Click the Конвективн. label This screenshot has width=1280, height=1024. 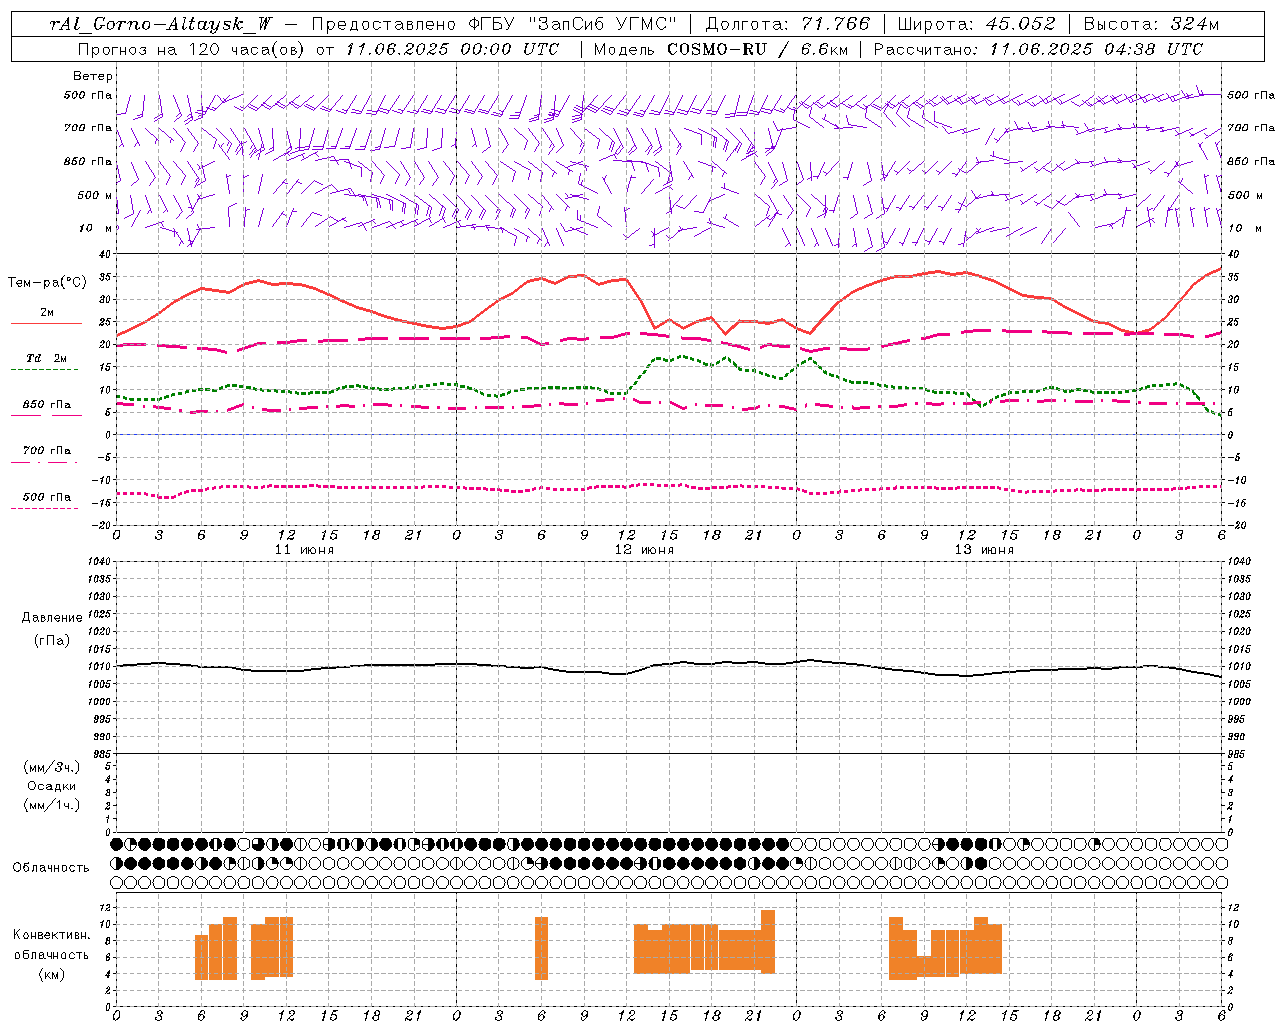pos(52,935)
